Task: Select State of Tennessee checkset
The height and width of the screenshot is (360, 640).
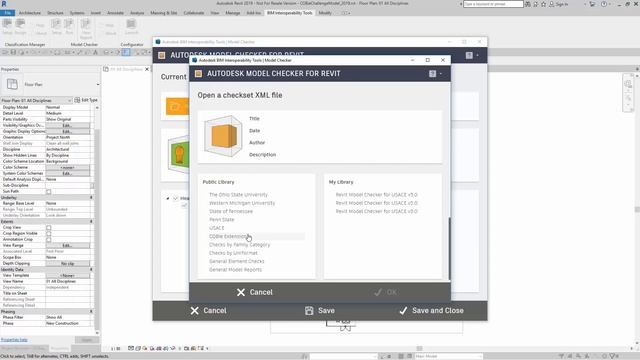Action: [231, 211]
